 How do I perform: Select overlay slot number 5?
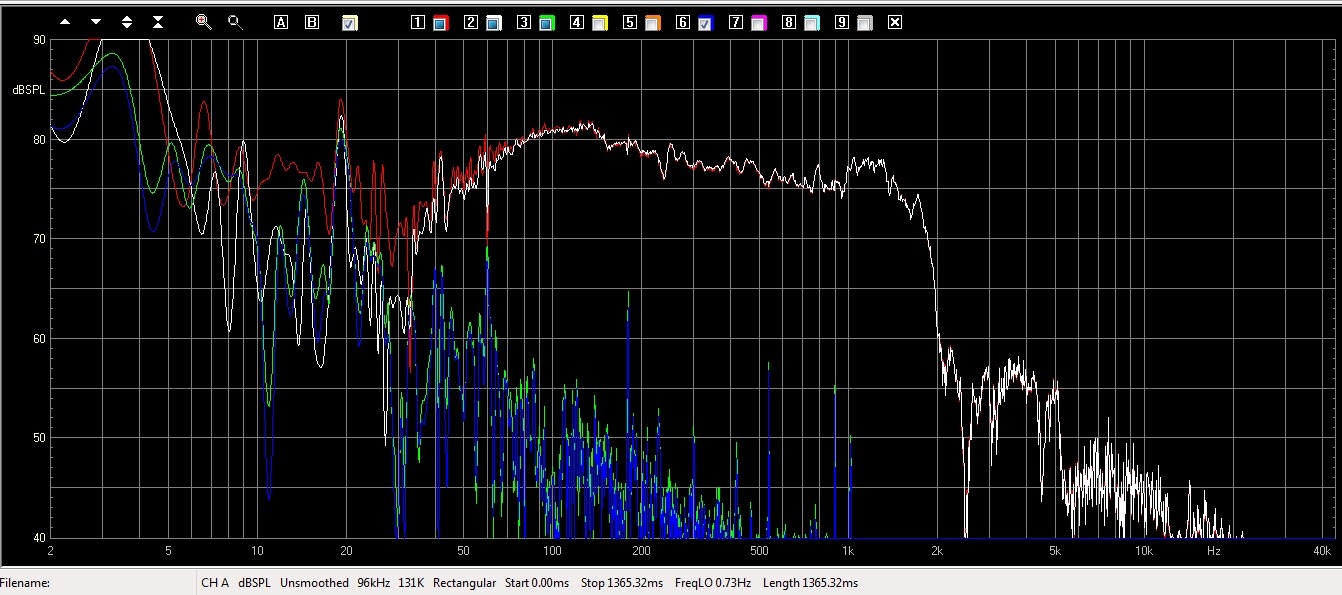coord(630,22)
